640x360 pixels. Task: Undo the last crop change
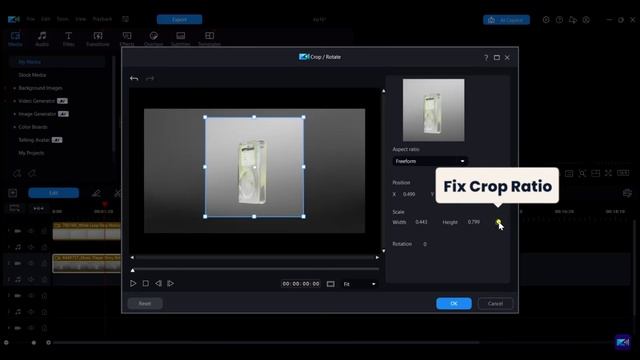point(134,78)
